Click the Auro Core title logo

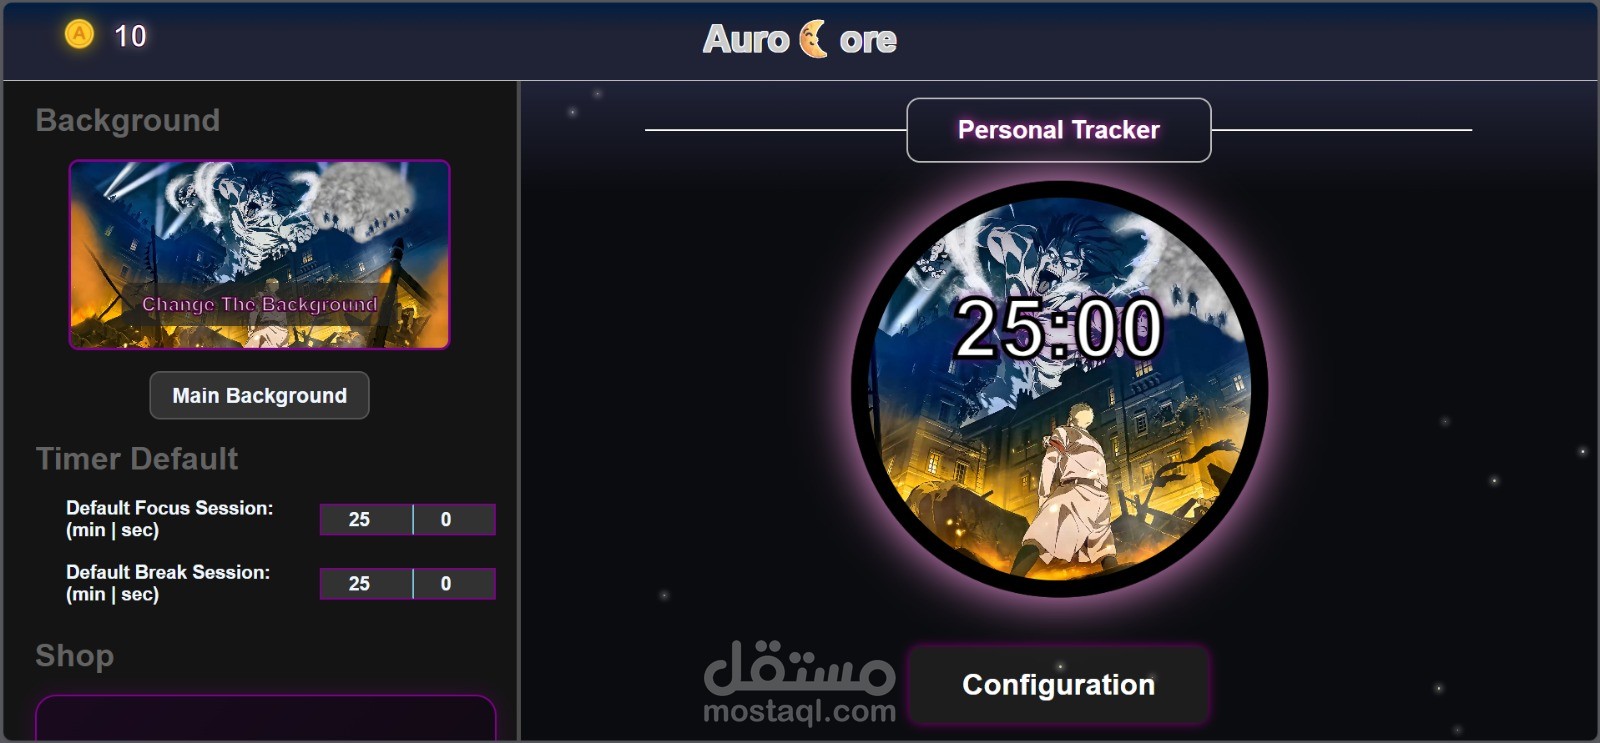[800, 39]
